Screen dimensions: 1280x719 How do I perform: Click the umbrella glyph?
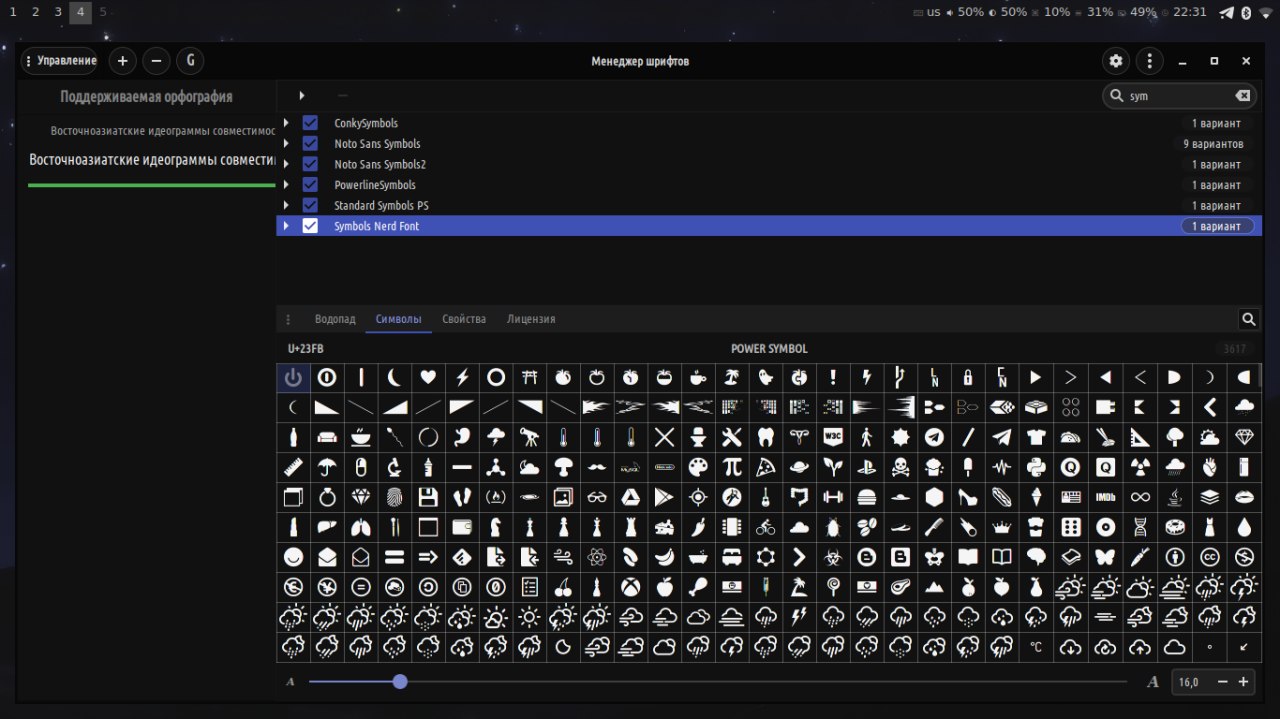tap(326, 467)
